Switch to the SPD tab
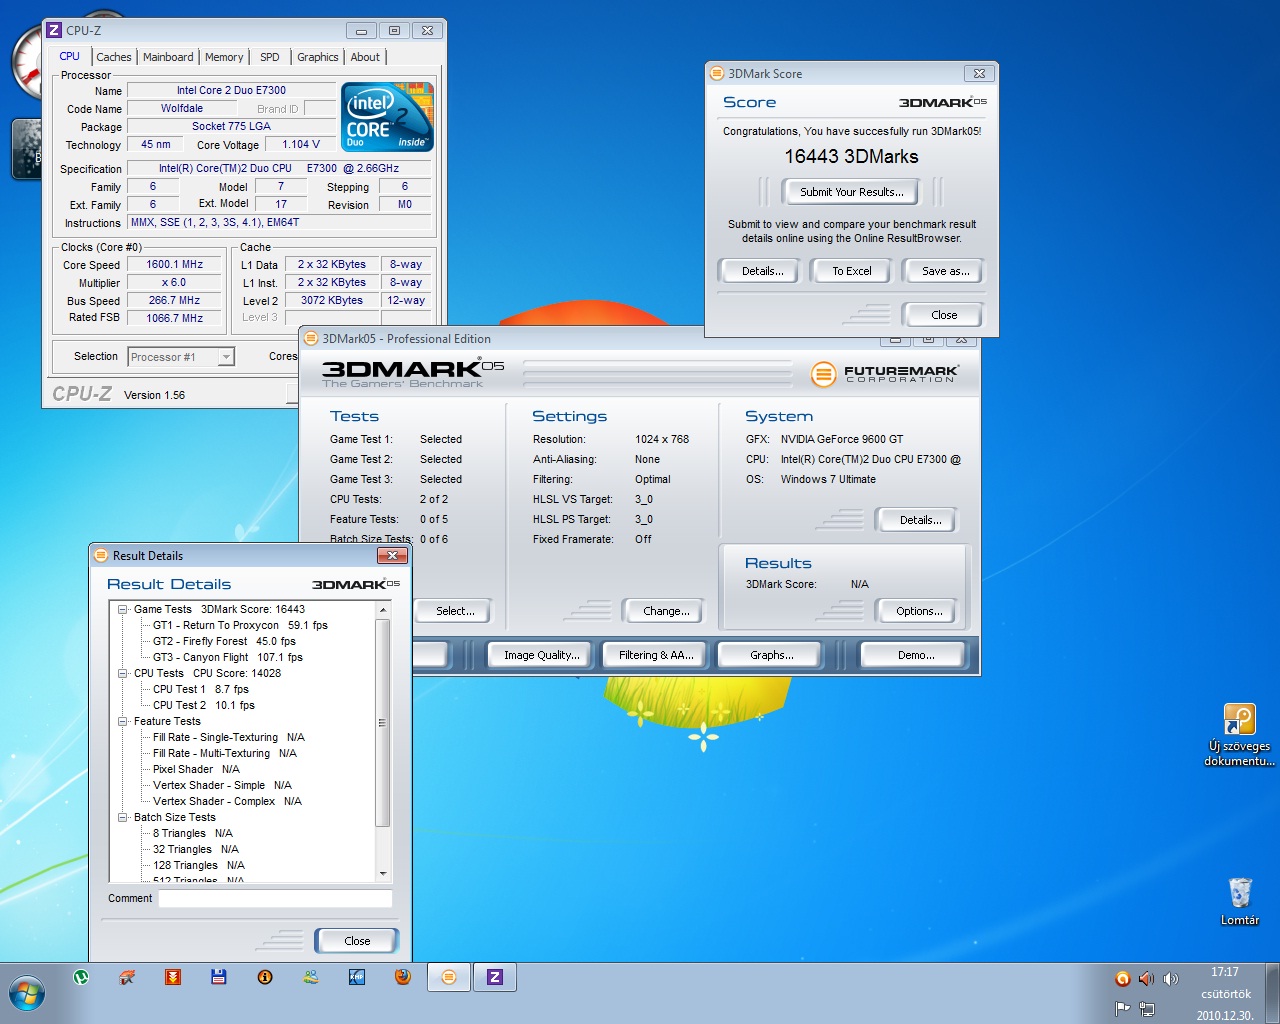The height and width of the screenshot is (1024, 1280). (270, 57)
